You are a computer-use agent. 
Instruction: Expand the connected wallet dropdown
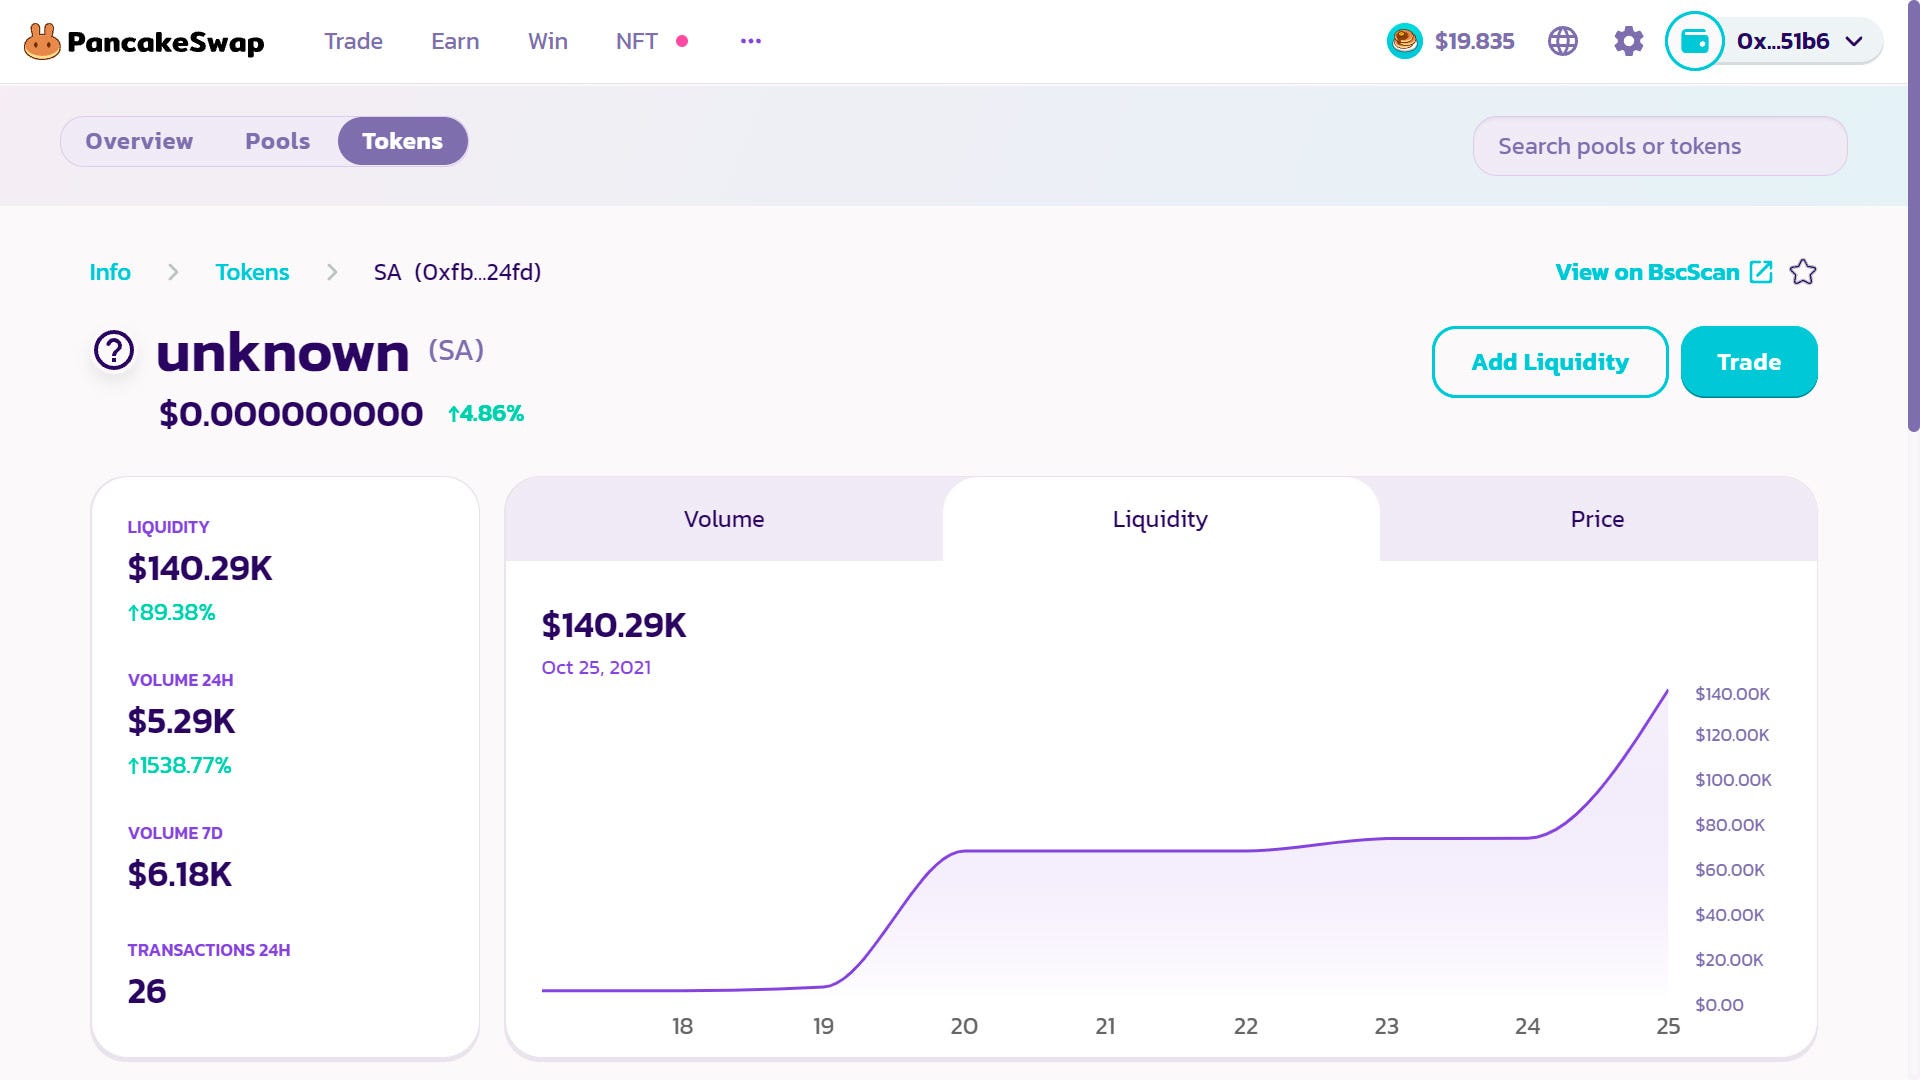[x=1855, y=41]
